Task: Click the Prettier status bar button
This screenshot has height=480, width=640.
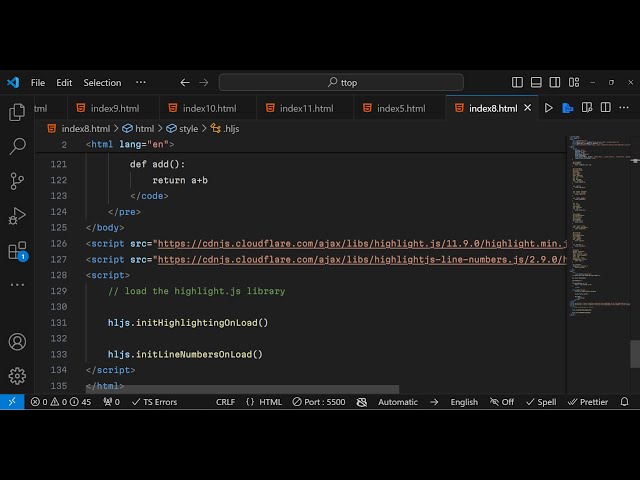Action: click(x=587, y=402)
